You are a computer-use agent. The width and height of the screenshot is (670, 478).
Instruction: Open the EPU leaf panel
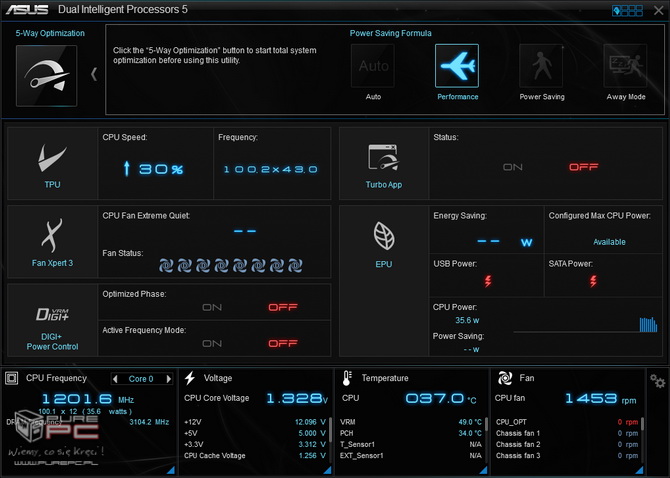click(x=384, y=281)
